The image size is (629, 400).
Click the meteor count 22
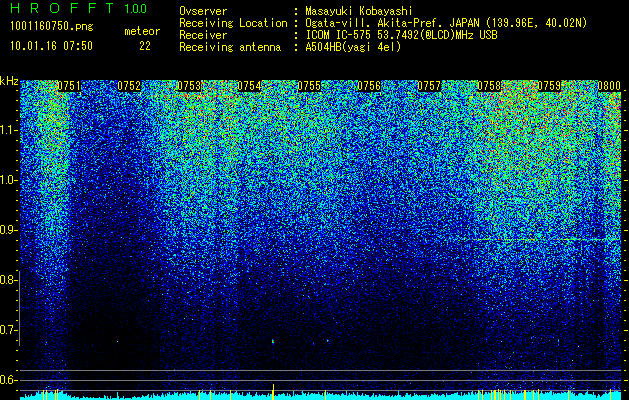tap(145, 46)
